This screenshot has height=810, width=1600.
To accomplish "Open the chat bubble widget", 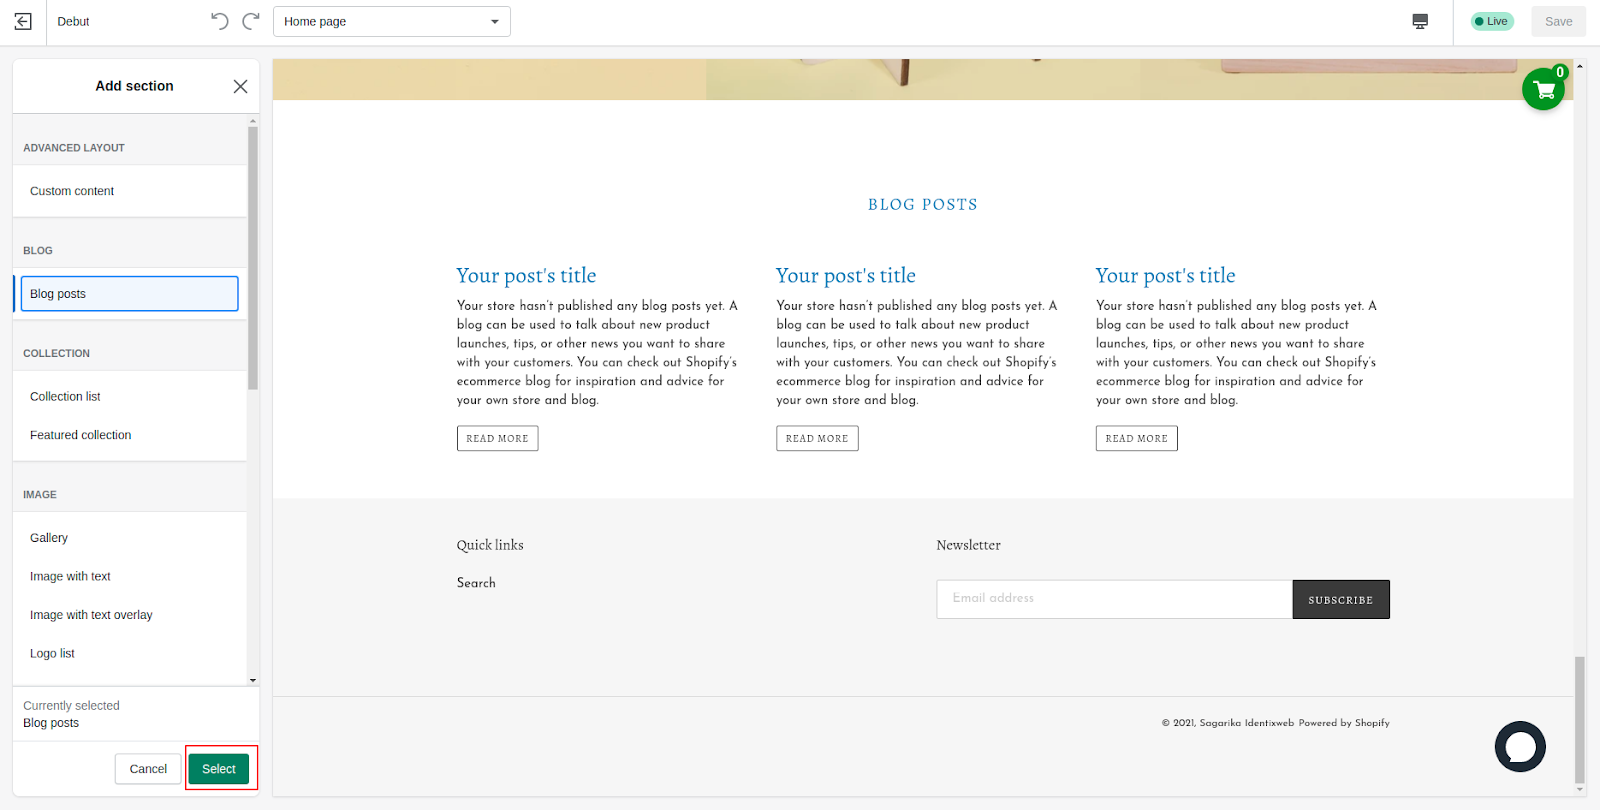I will (x=1520, y=746).
